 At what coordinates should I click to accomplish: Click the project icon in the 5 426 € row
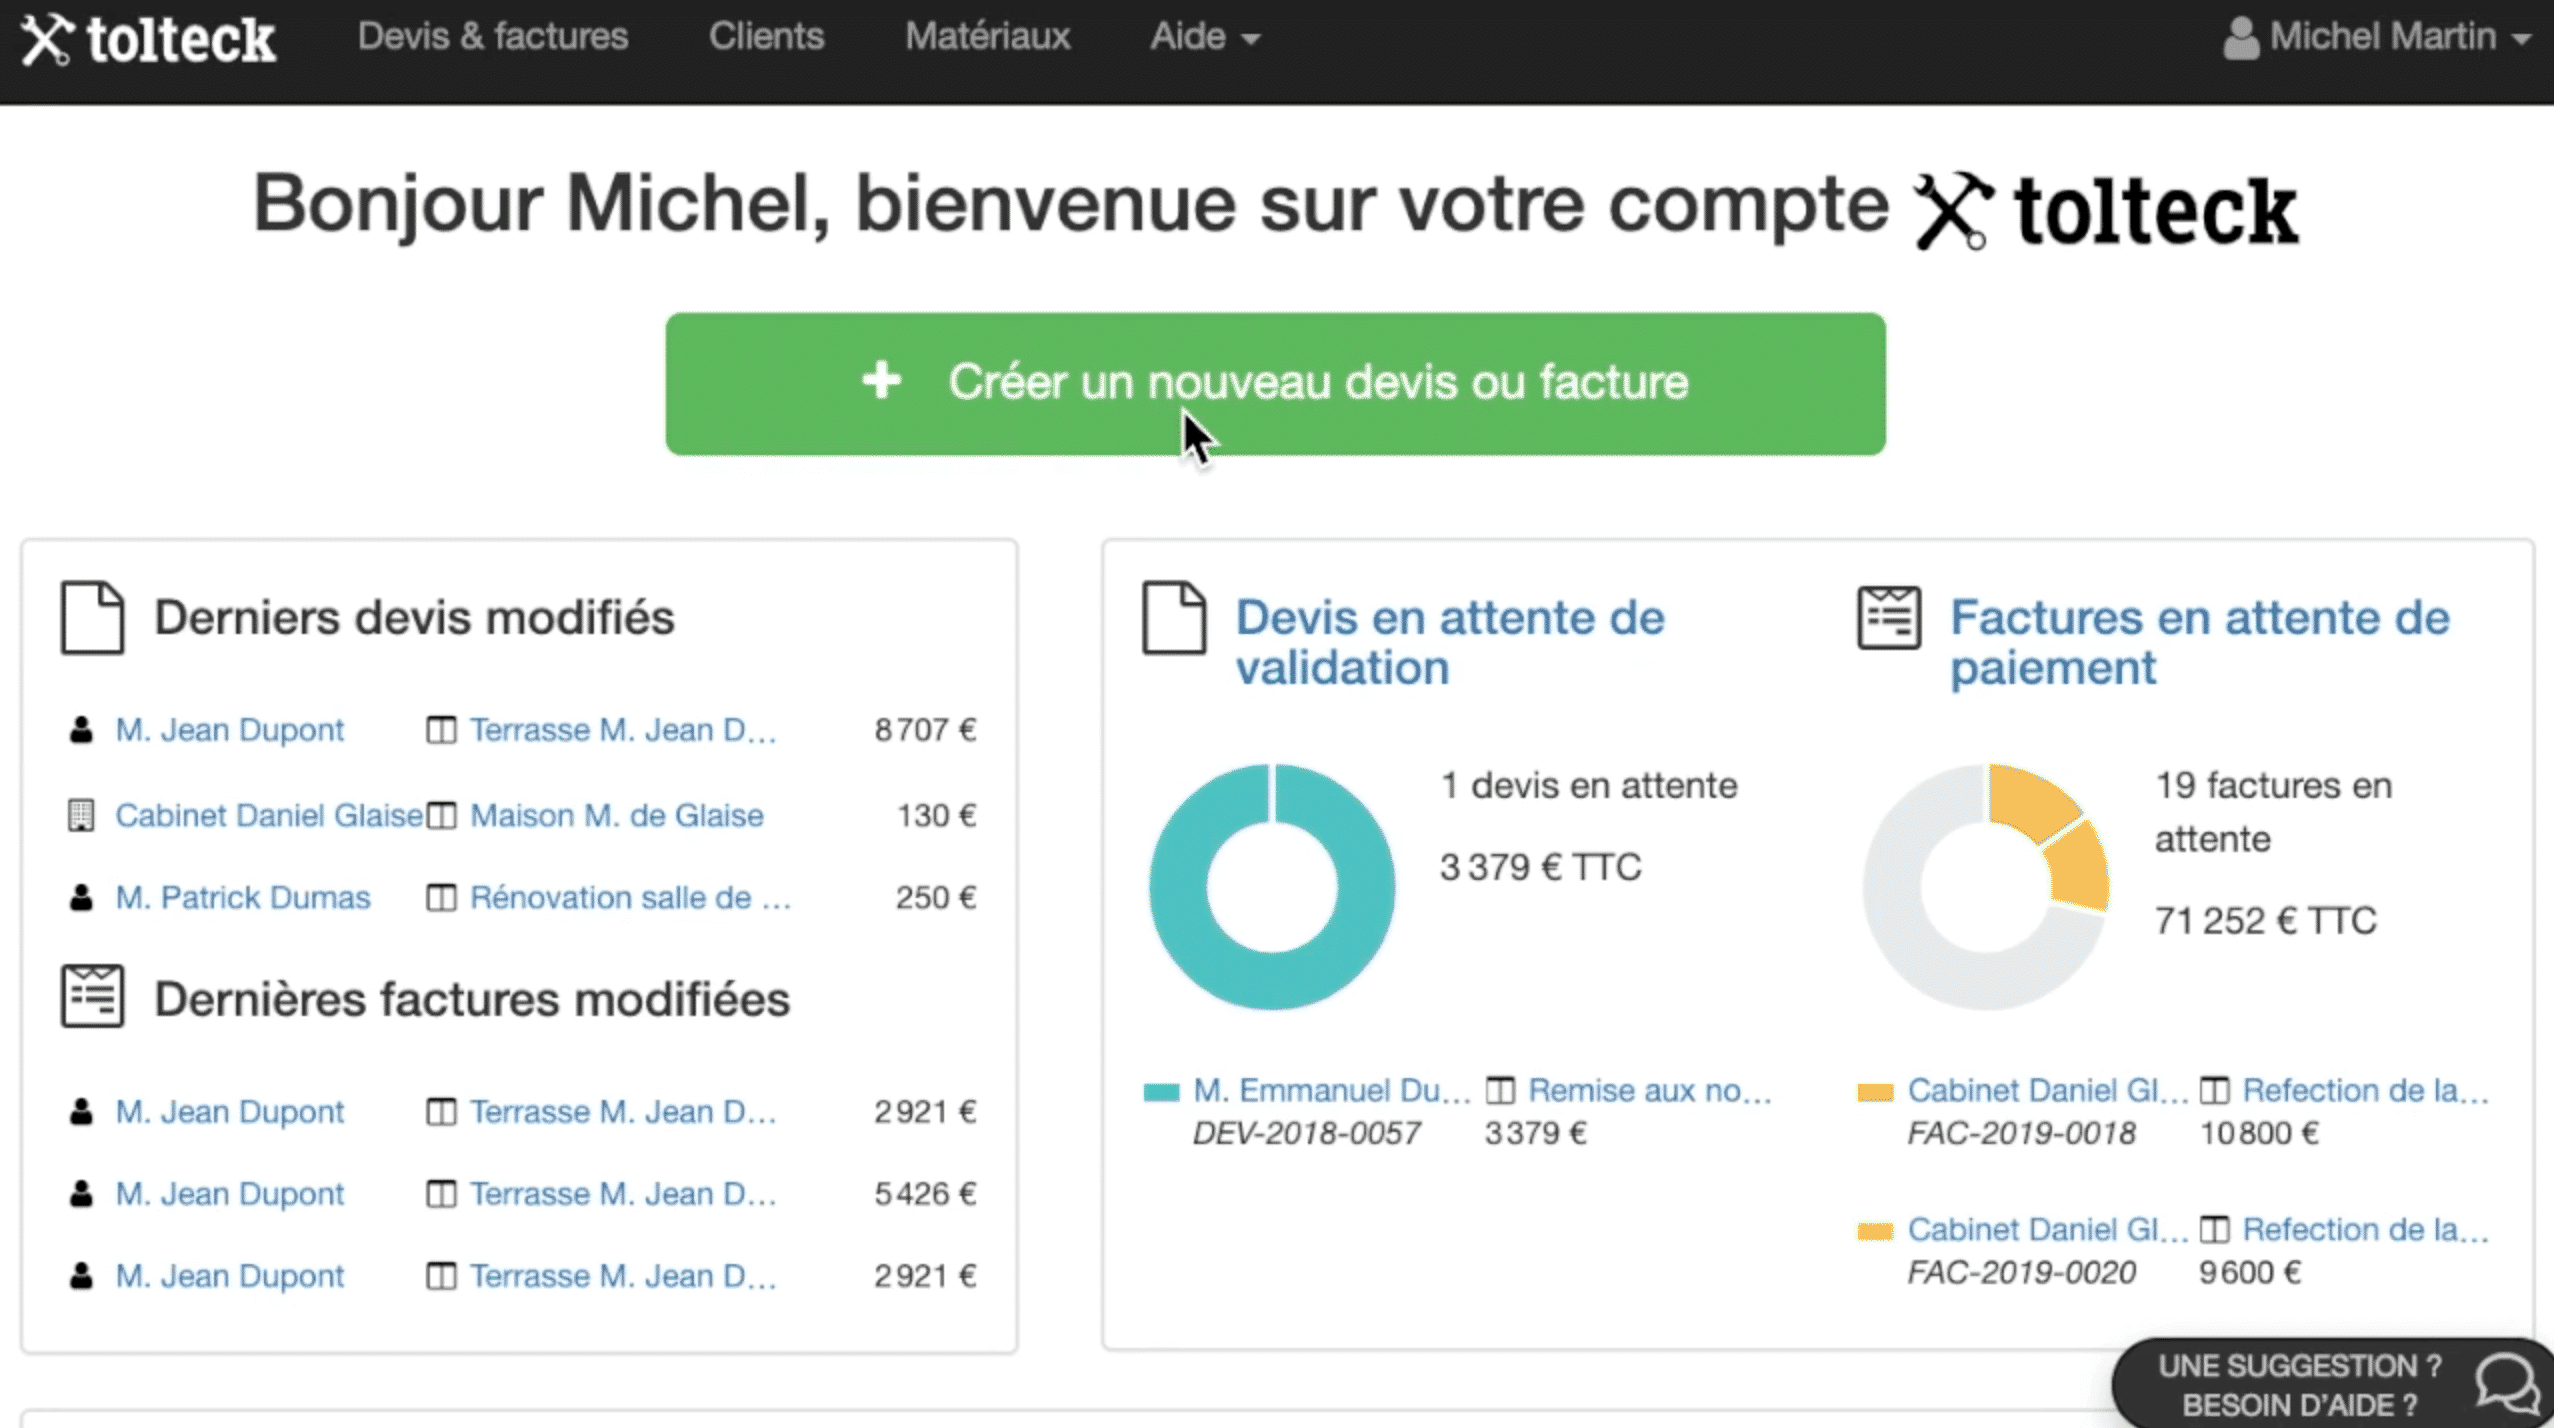coord(441,1194)
